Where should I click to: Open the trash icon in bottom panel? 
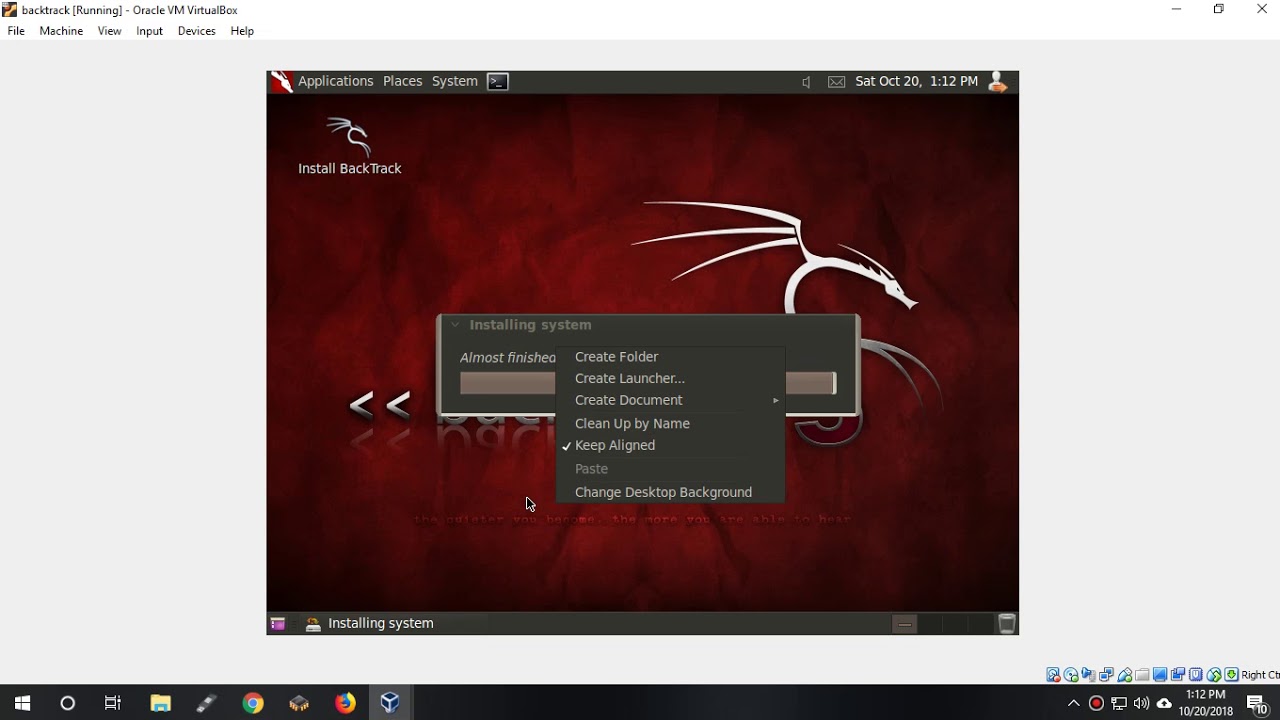pyautogui.click(x=1007, y=624)
